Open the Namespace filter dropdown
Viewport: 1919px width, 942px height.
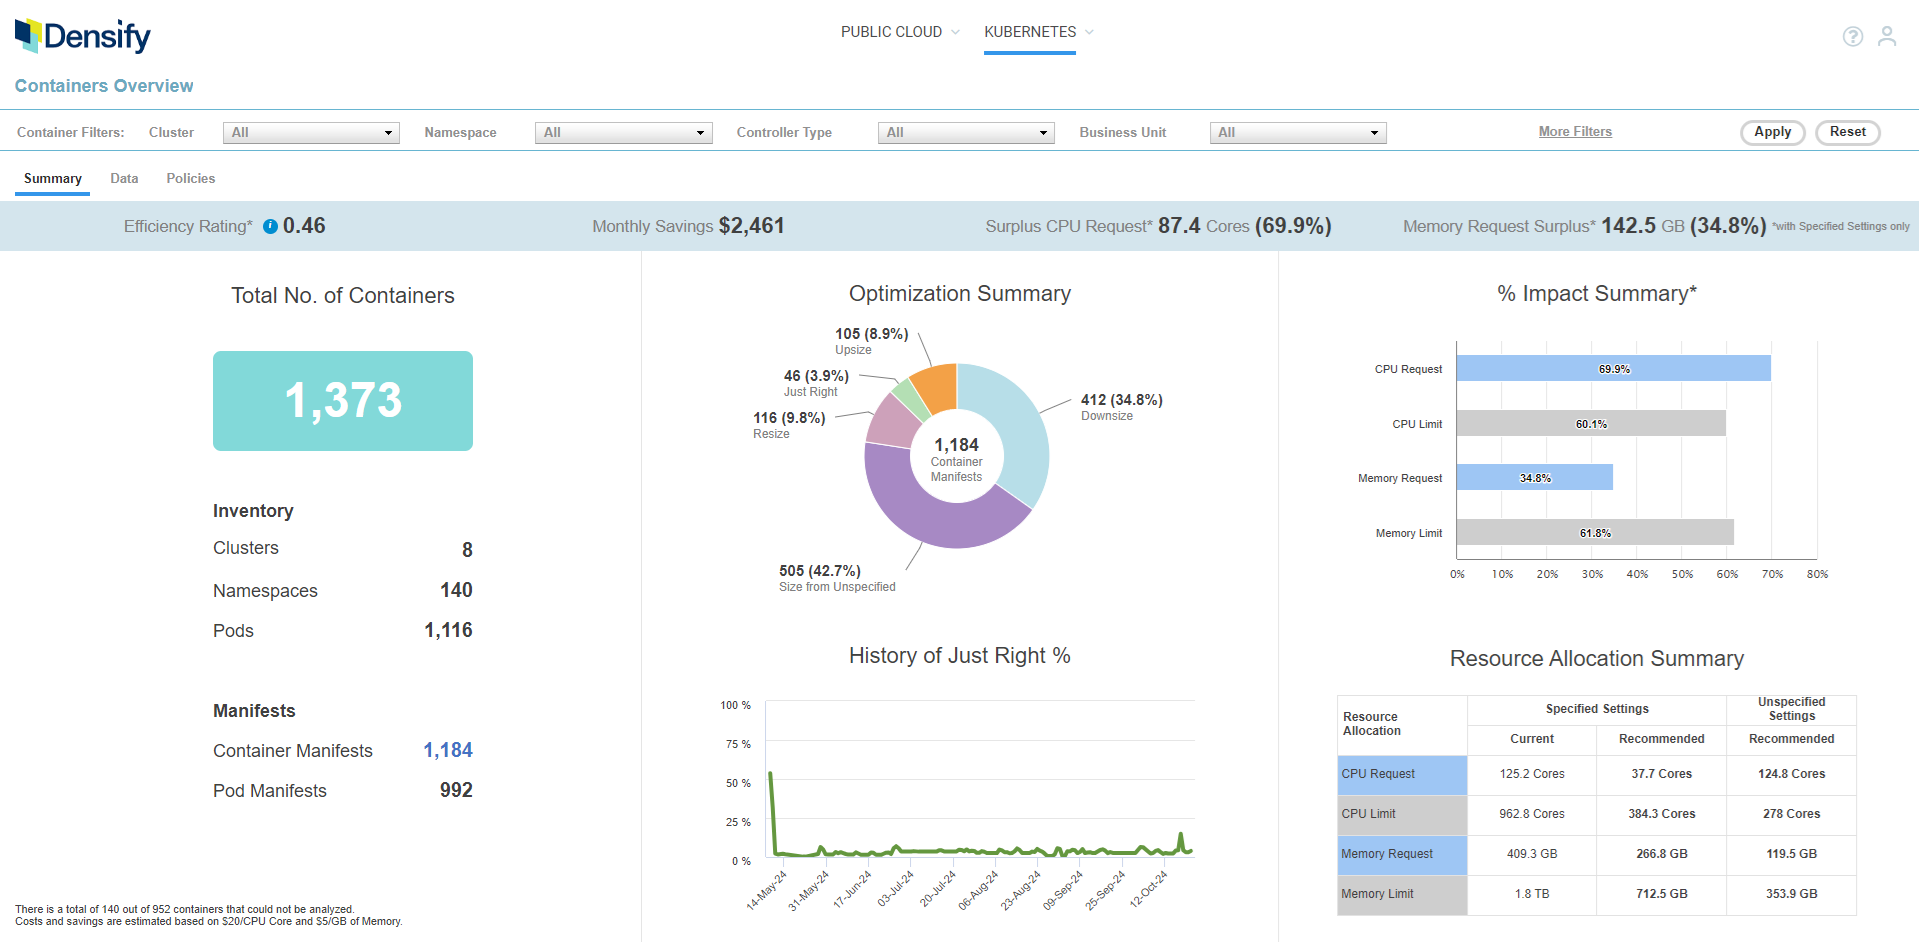[701, 132]
